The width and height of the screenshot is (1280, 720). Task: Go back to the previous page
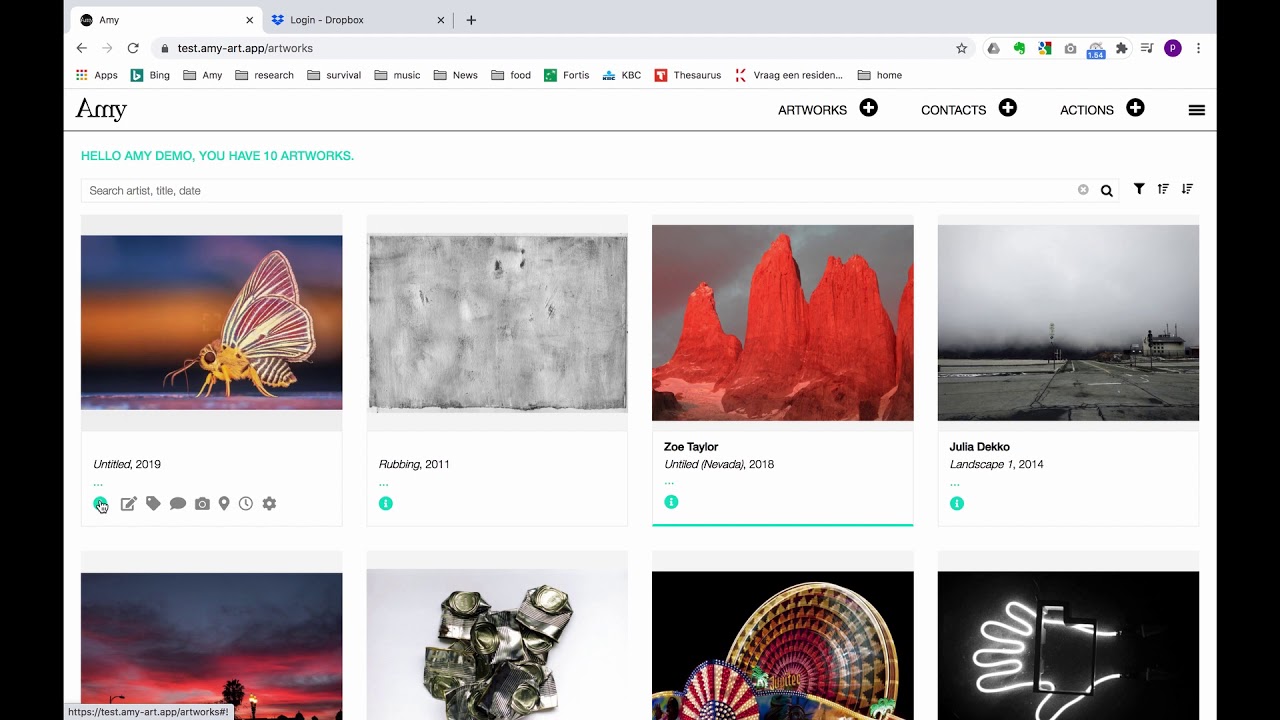[x=82, y=48]
